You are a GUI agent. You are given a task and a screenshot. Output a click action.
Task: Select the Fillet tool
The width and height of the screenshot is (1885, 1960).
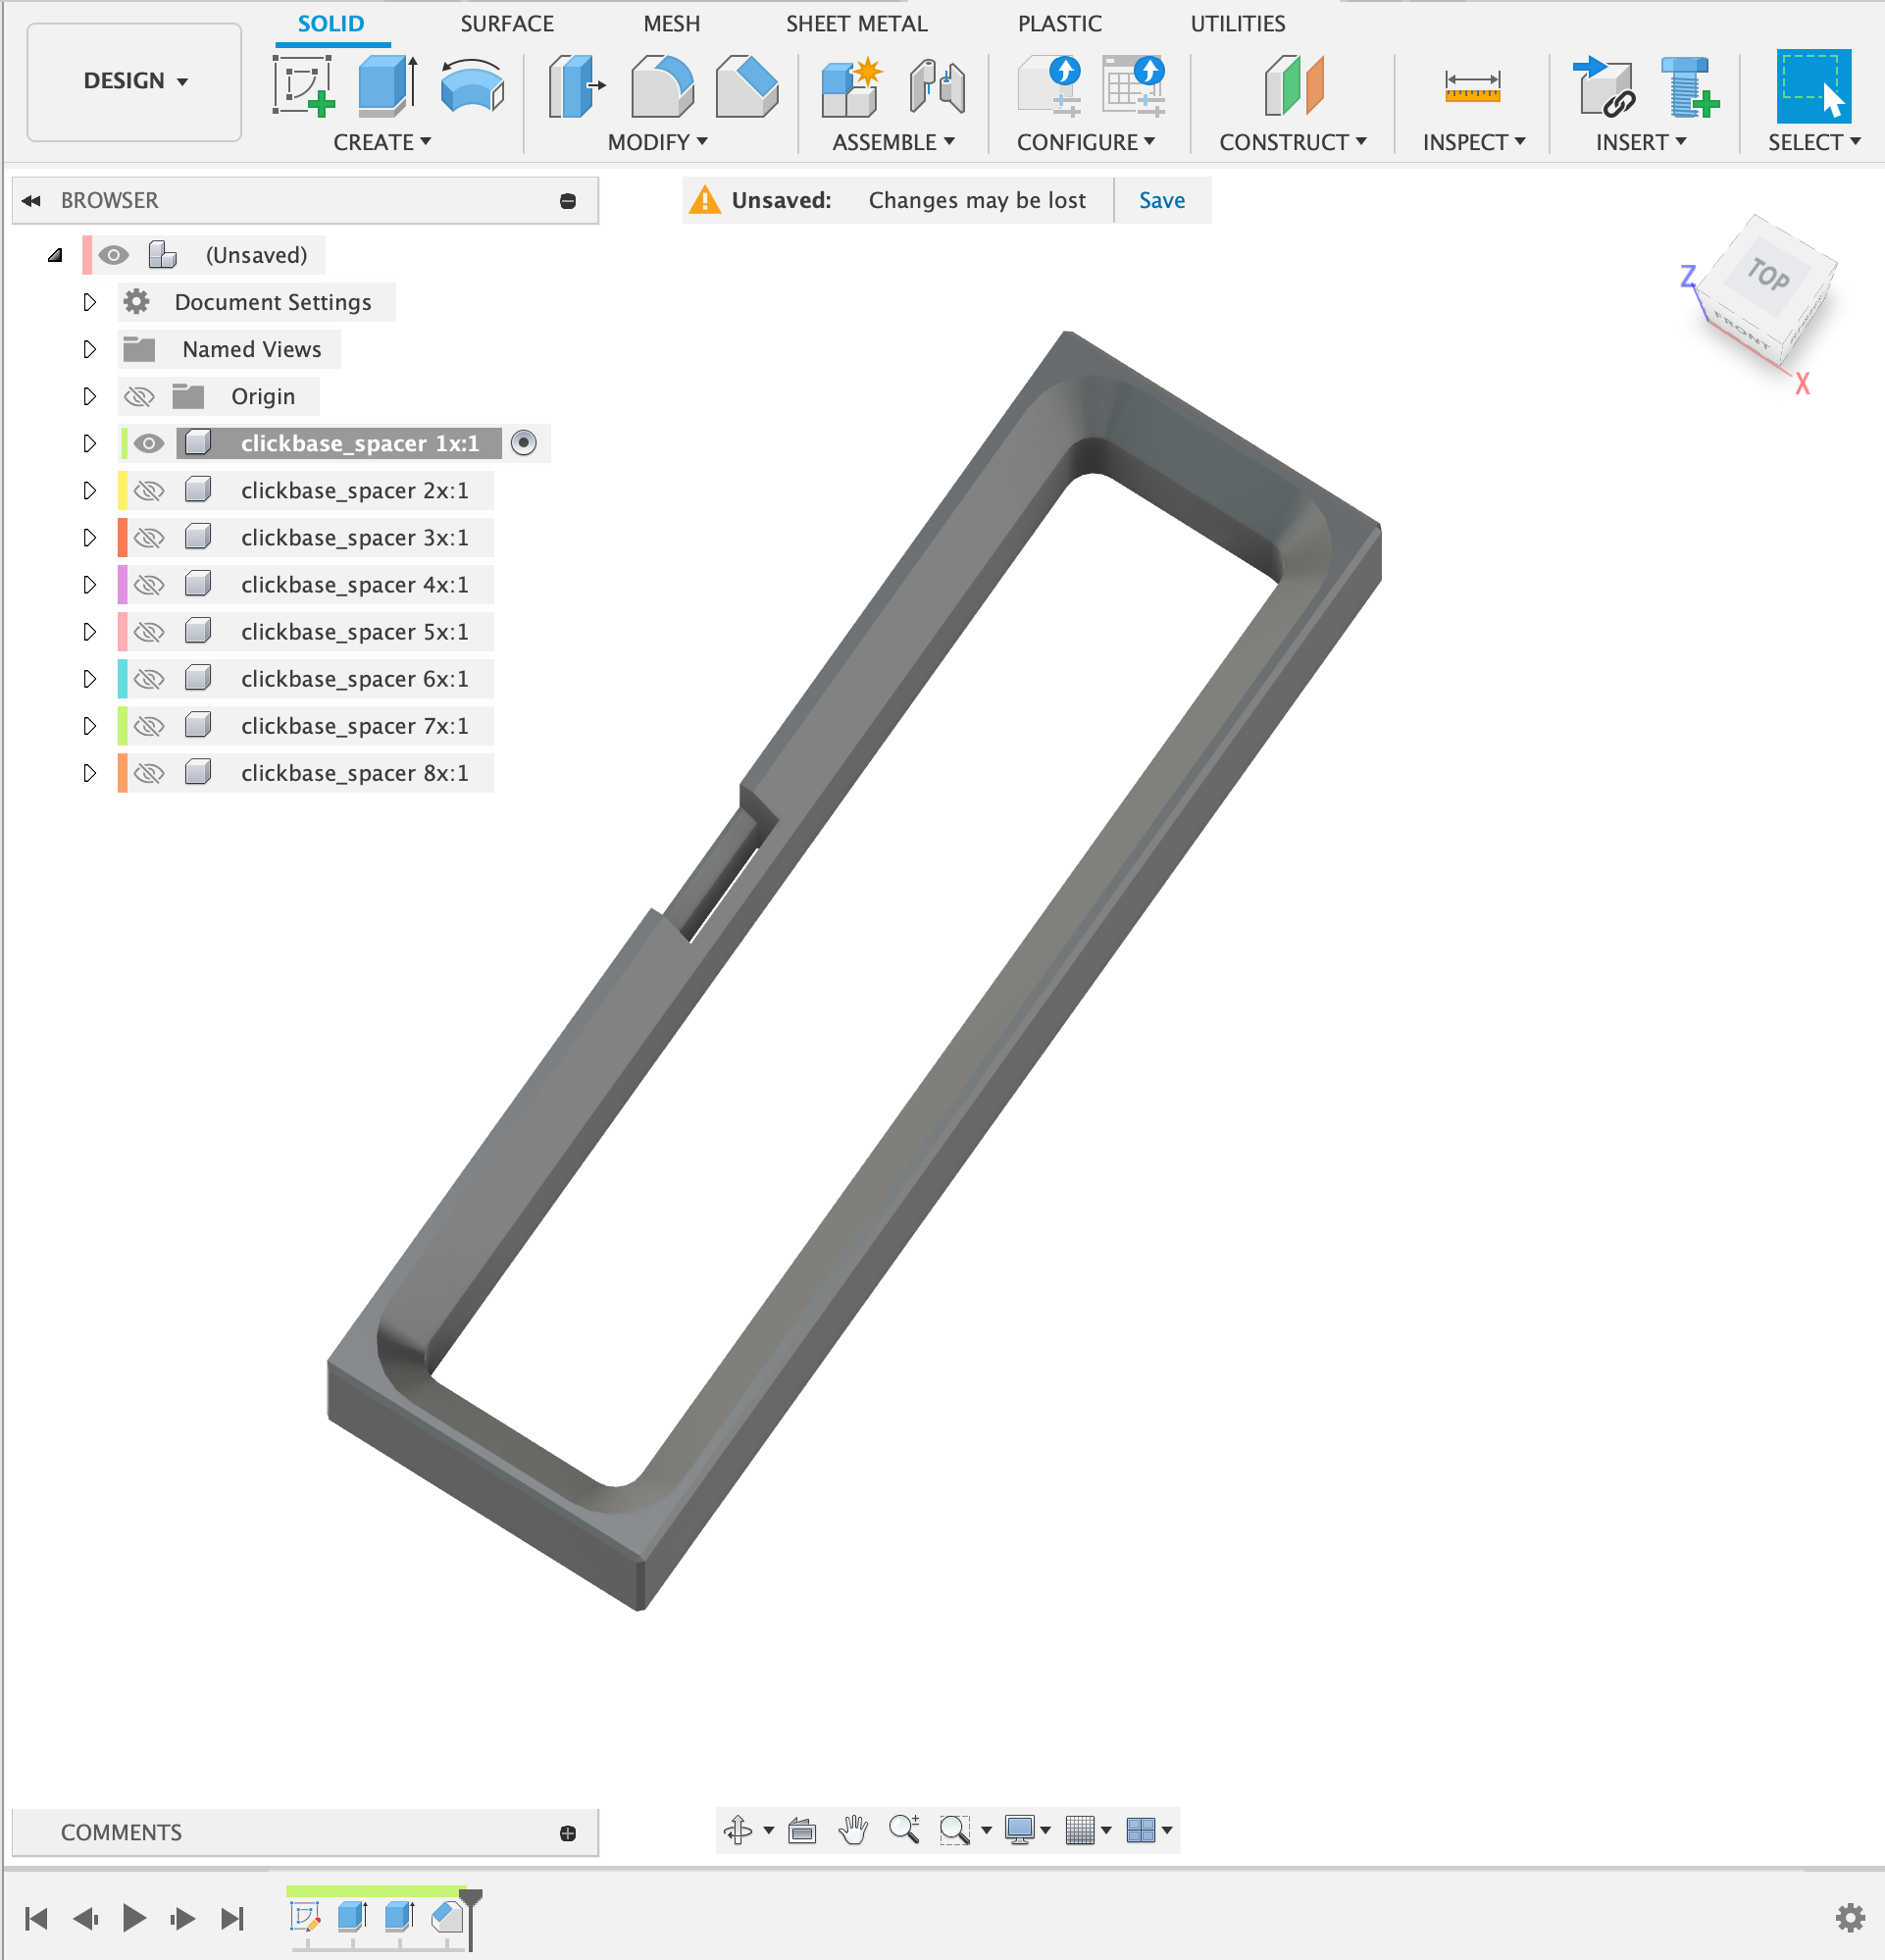pyautogui.click(x=662, y=86)
